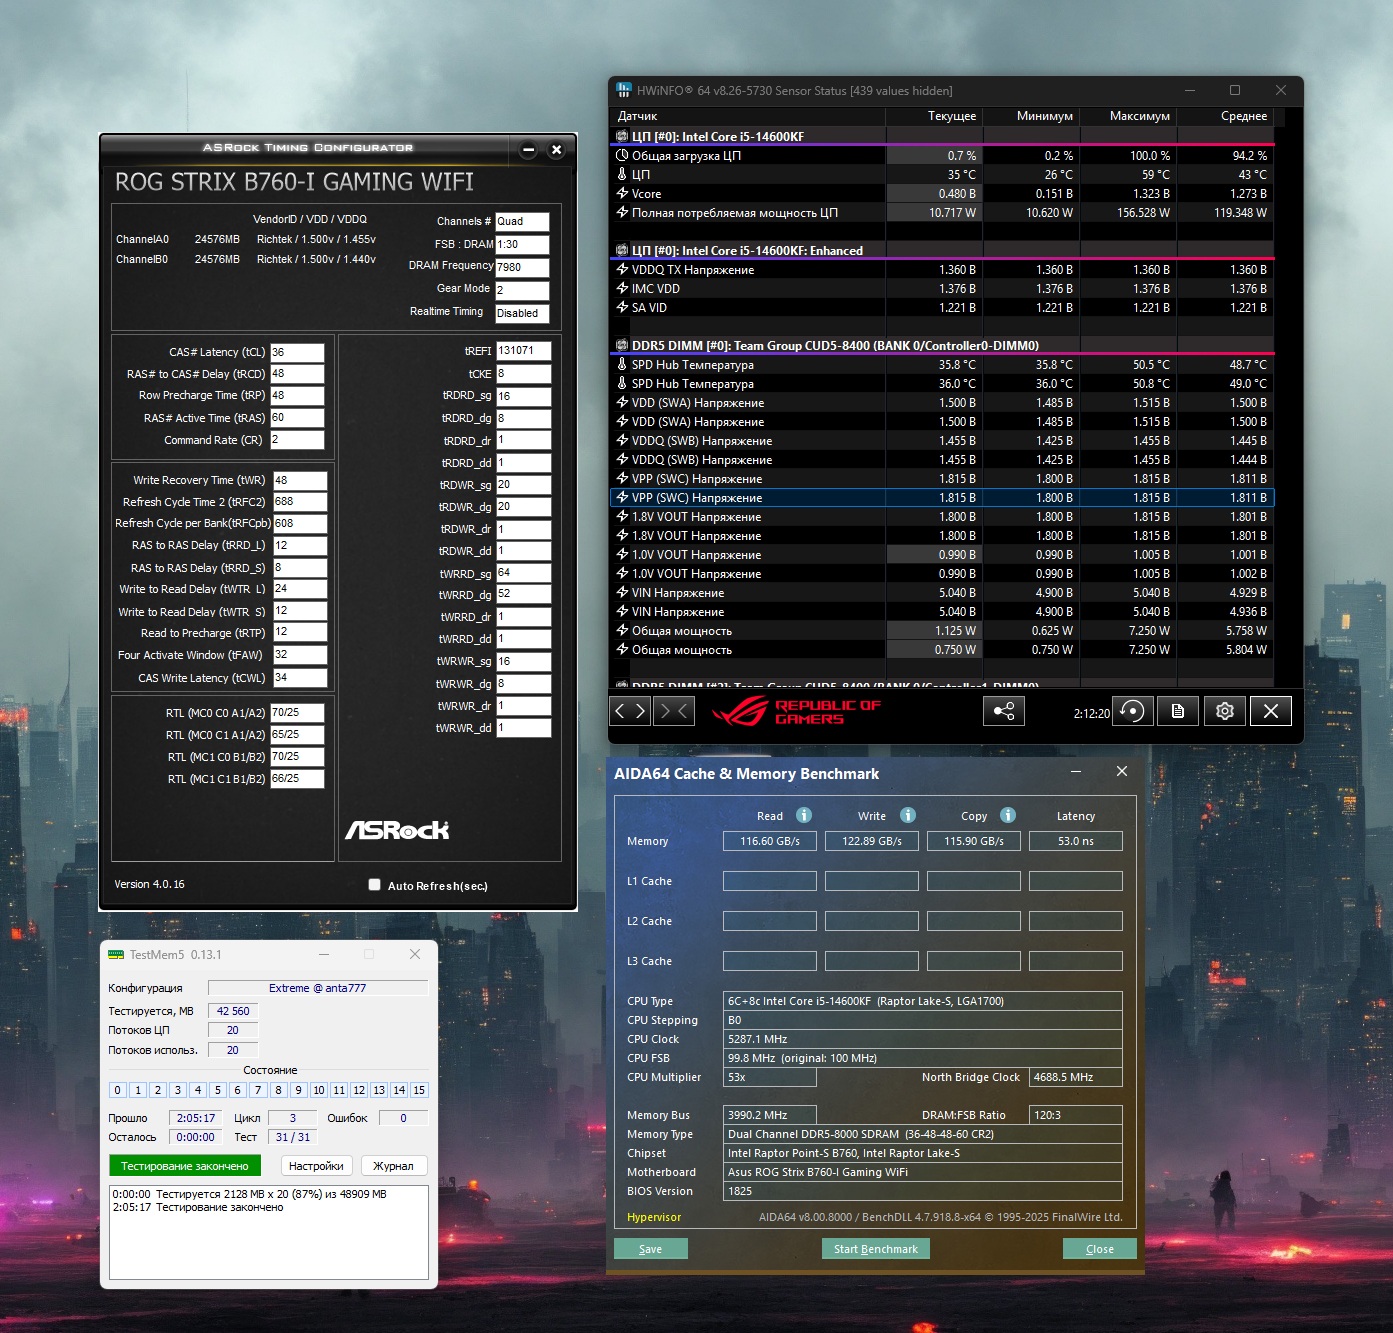Click Start Benchmark in AIDA64
This screenshot has width=1393, height=1333.
[876, 1249]
